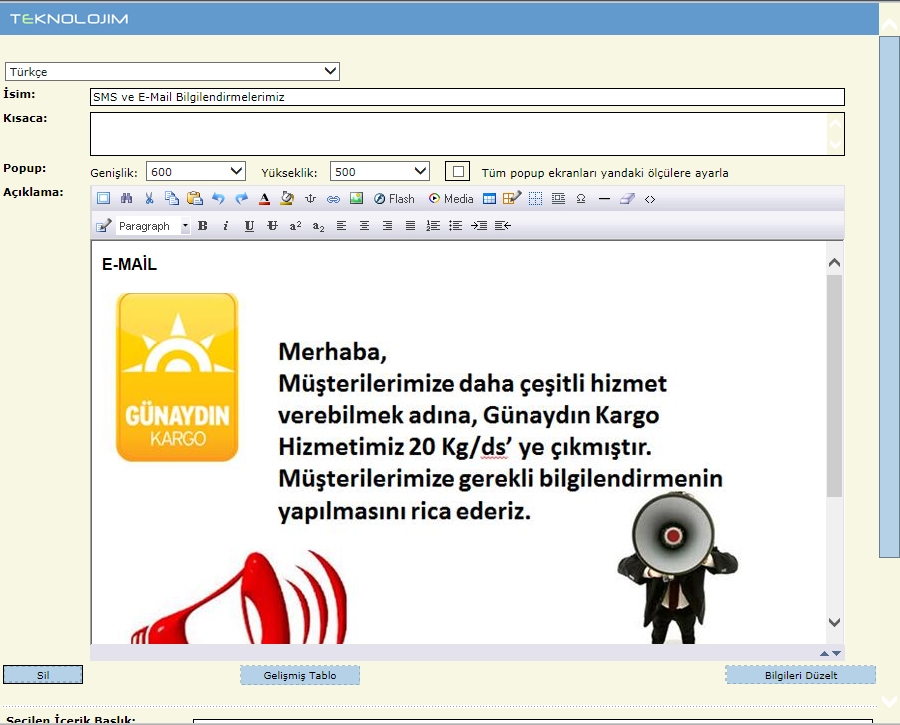Check the apply-to-all-popups checkbox
The width and height of the screenshot is (900, 725).
click(x=457, y=171)
